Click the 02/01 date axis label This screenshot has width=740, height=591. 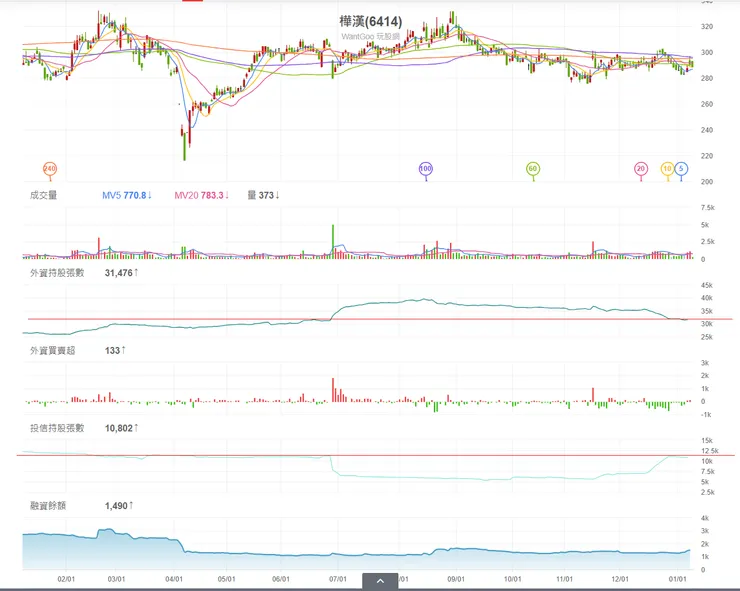[66, 579]
